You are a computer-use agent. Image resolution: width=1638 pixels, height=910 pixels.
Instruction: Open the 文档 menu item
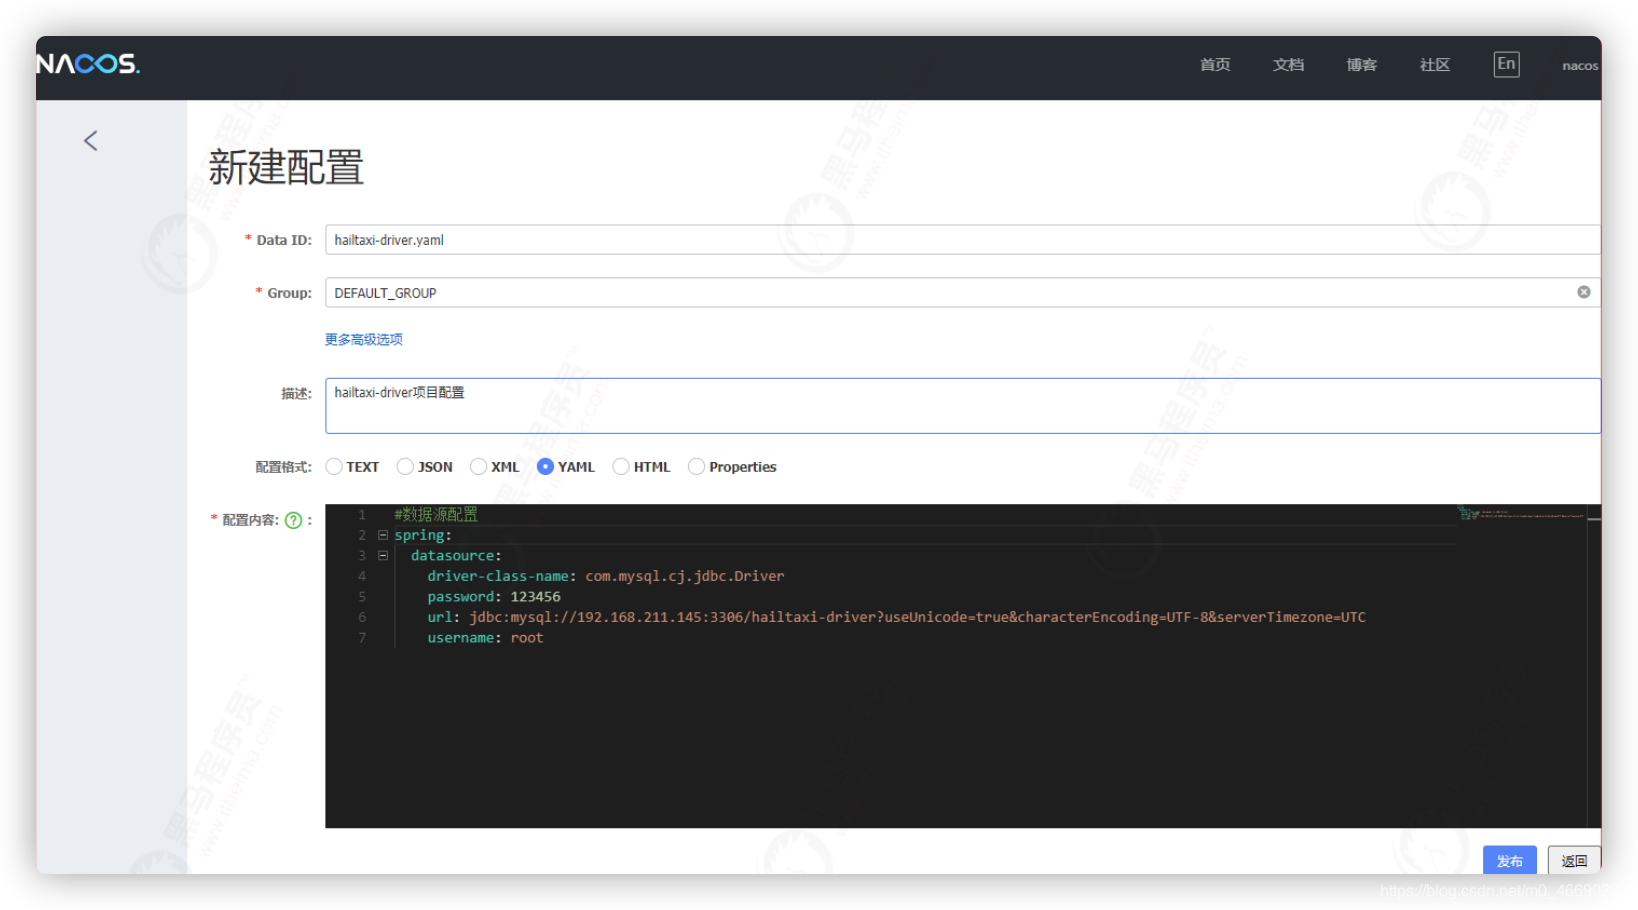(1288, 65)
